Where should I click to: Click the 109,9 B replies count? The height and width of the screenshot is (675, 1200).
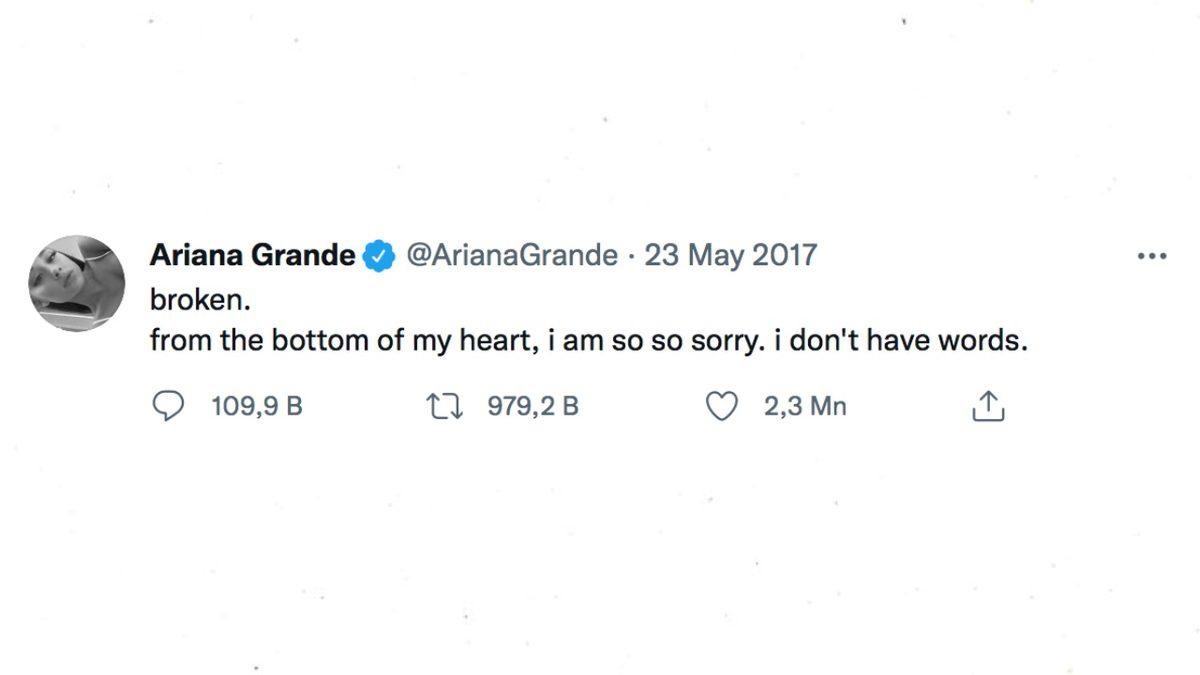coord(257,406)
